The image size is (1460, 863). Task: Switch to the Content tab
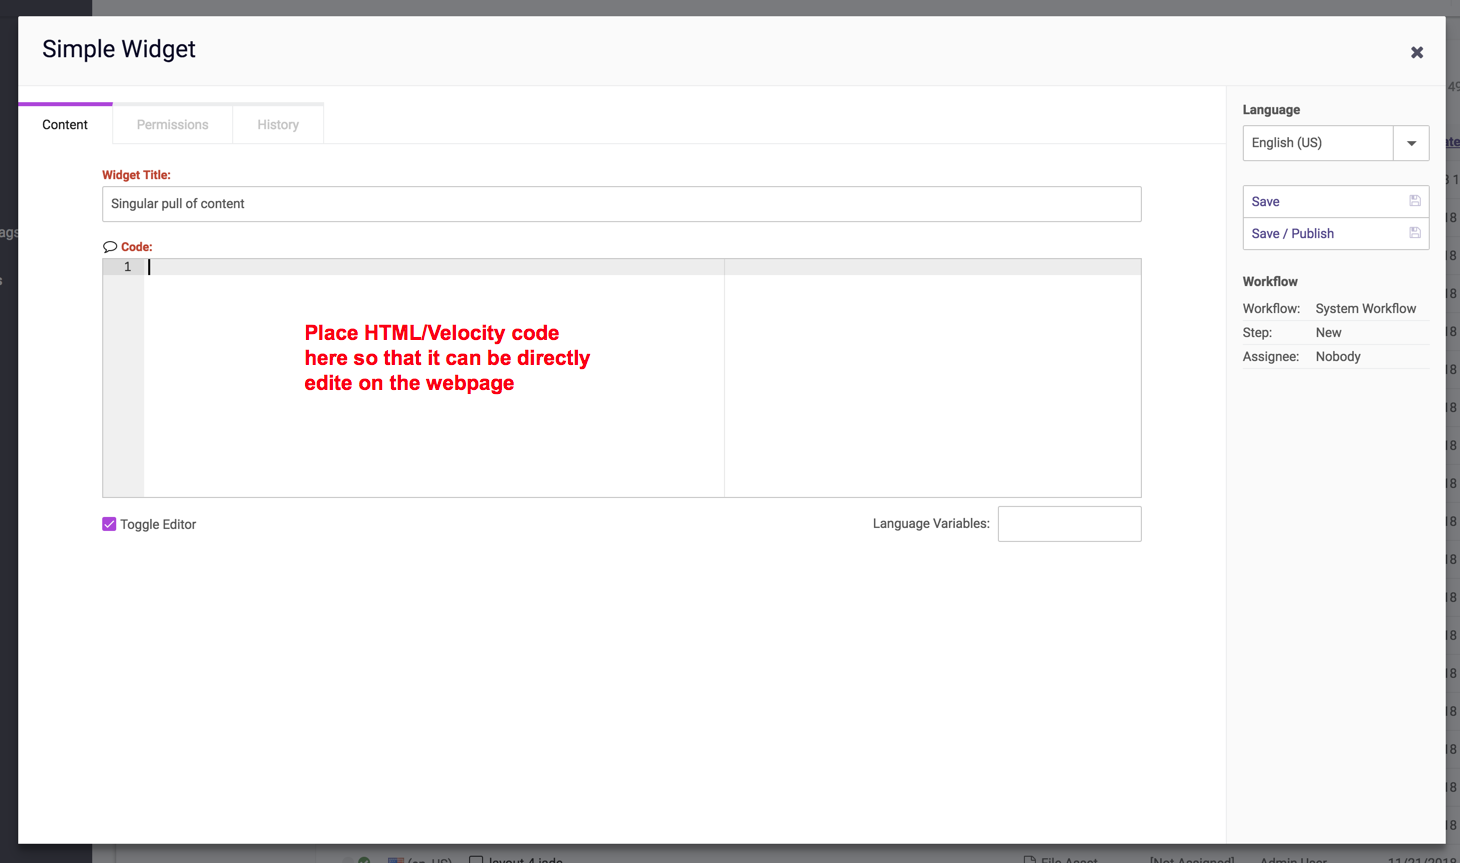point(65,125)
